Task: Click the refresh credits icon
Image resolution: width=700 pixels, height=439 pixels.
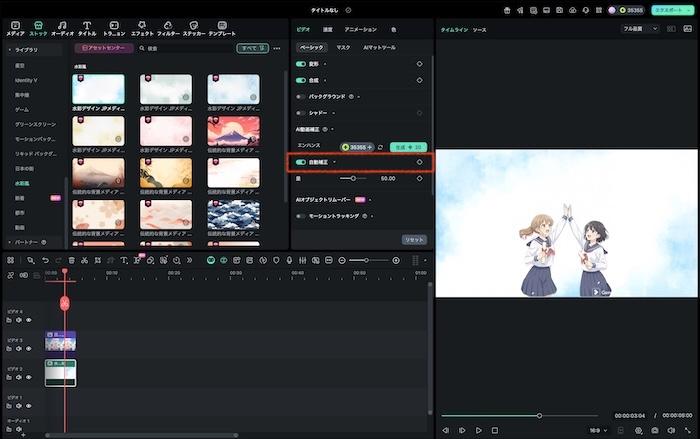Action: [380, 147]
